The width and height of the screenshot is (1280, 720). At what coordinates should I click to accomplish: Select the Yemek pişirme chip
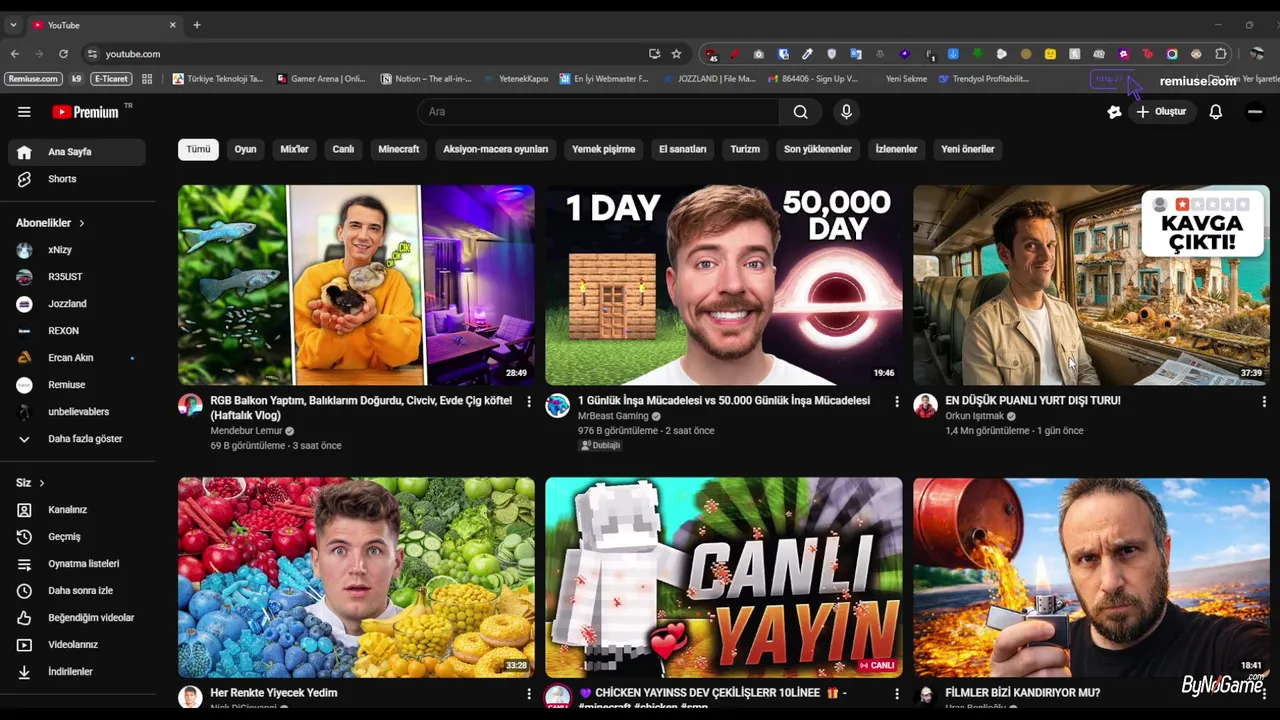pos(603,149)
